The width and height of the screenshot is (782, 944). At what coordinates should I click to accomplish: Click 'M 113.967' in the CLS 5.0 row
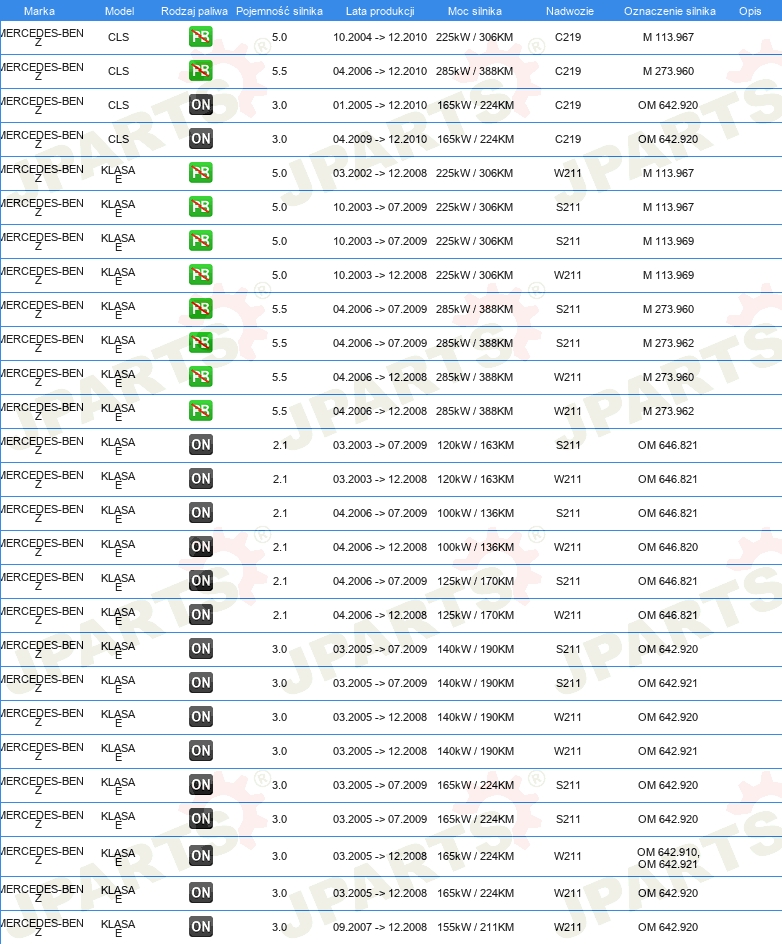[668, 37]
